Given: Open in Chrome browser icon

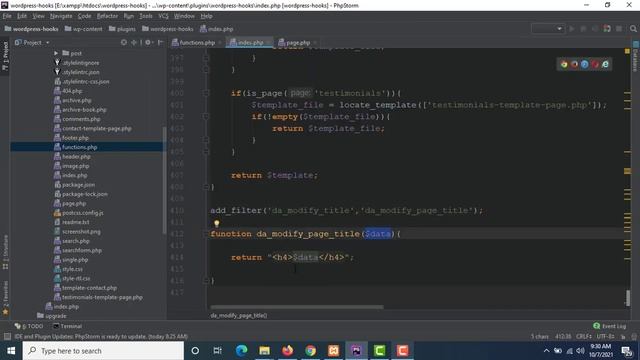Looking at the screenshot, I should point(564,64).
